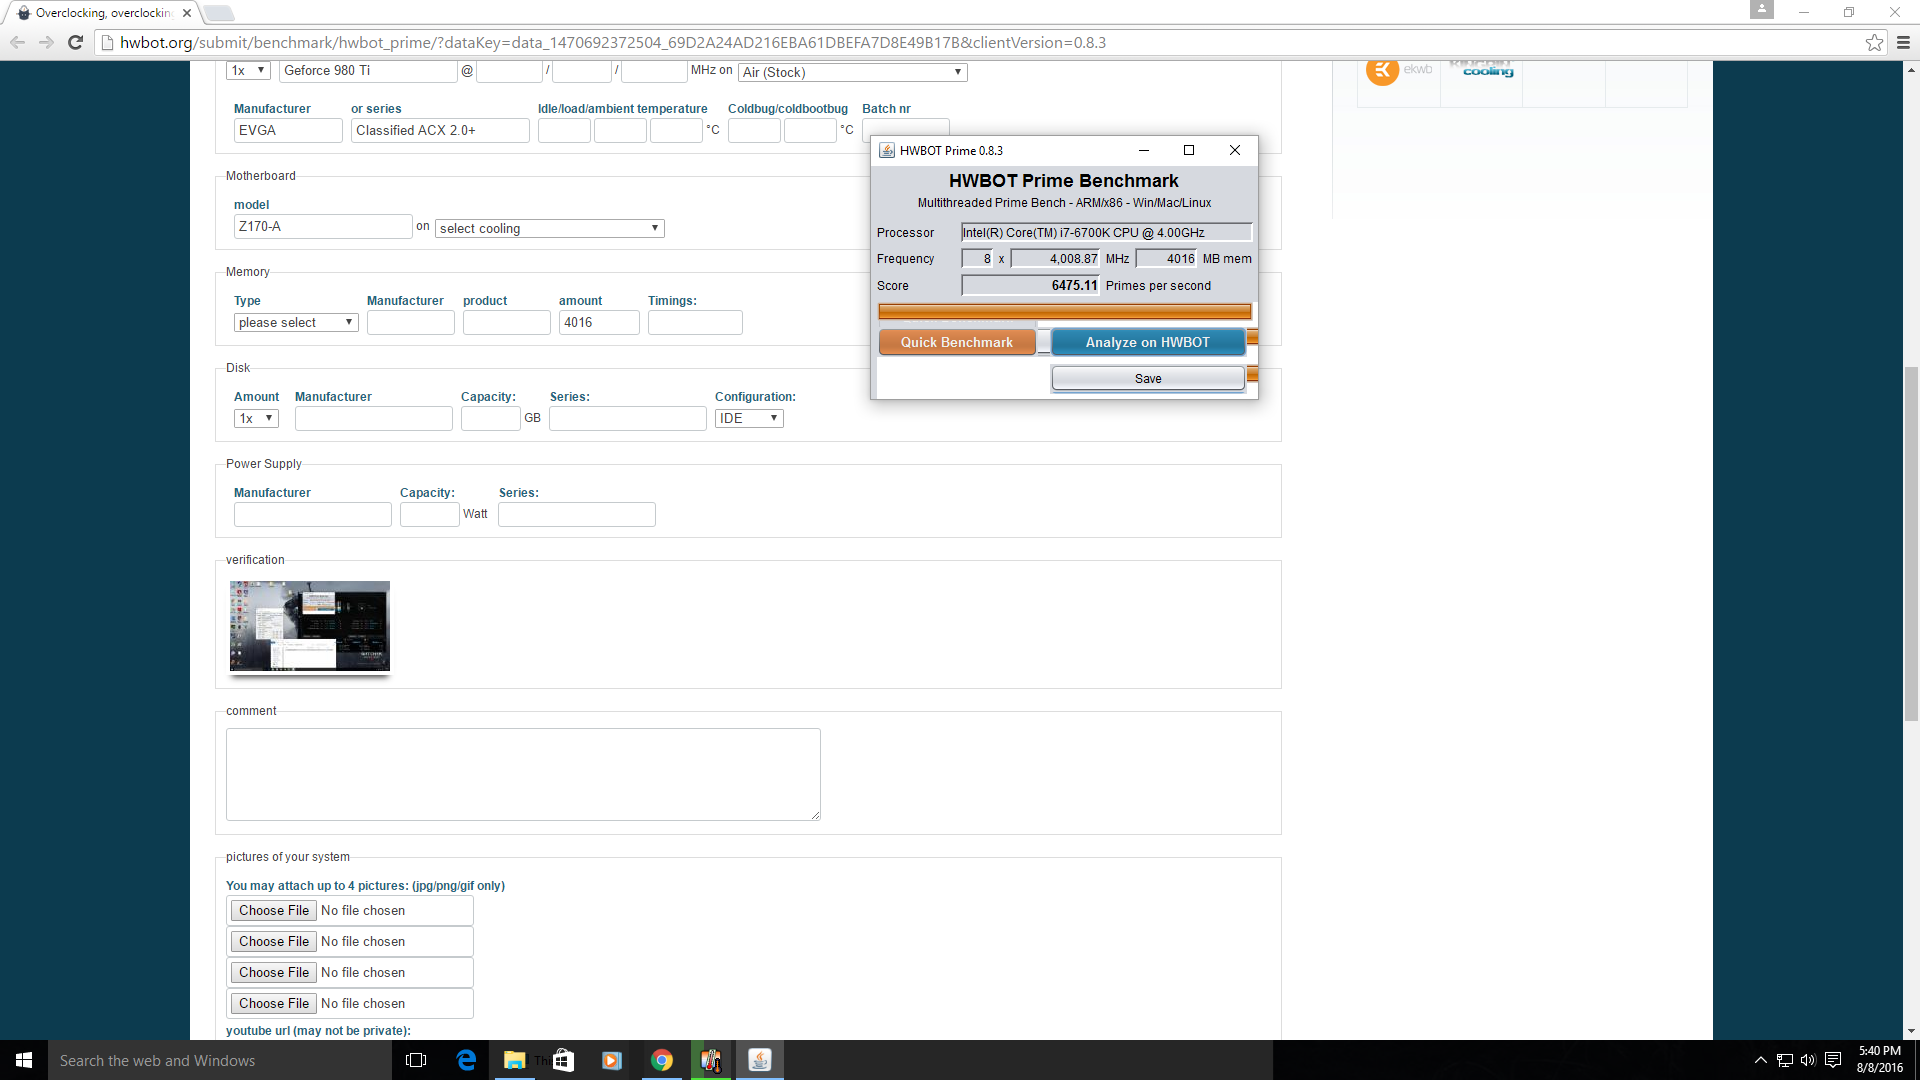Open motherboard select cooling dropdown

549,228
